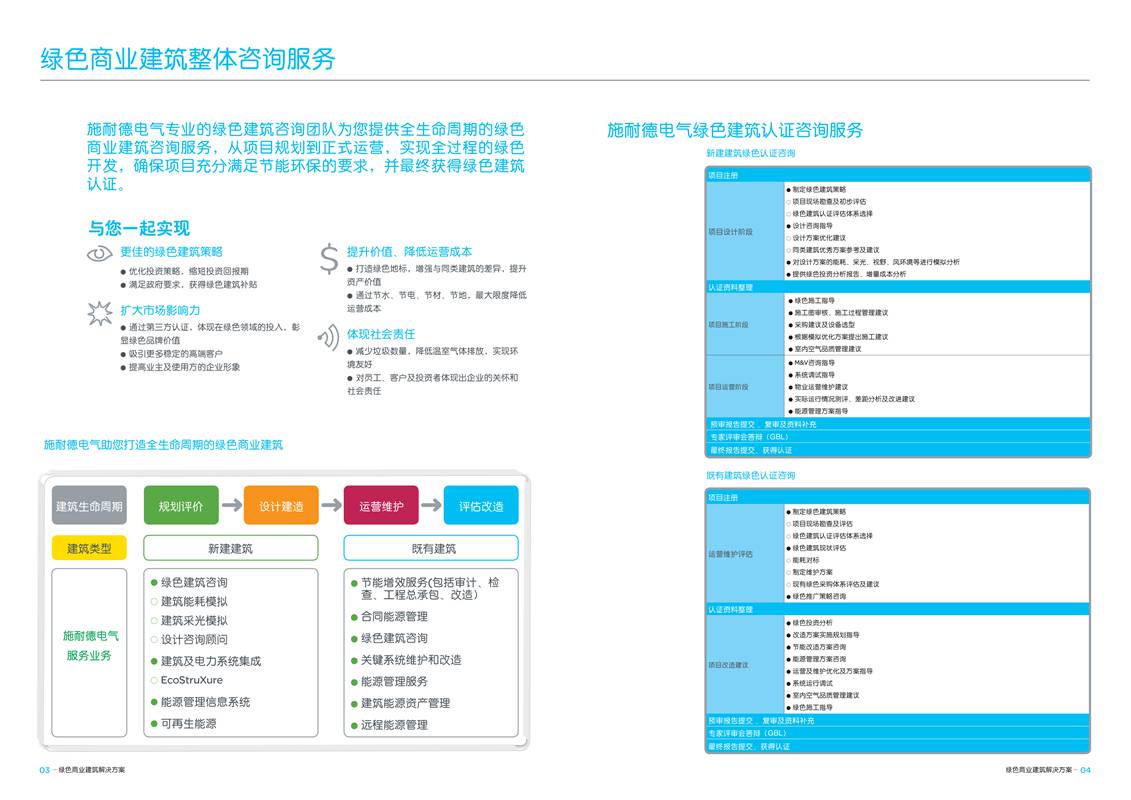The width and height of the screenshot is (1131, 800).
Task: Click the 建筑采光模拟 list item
Action: (189, 620)
